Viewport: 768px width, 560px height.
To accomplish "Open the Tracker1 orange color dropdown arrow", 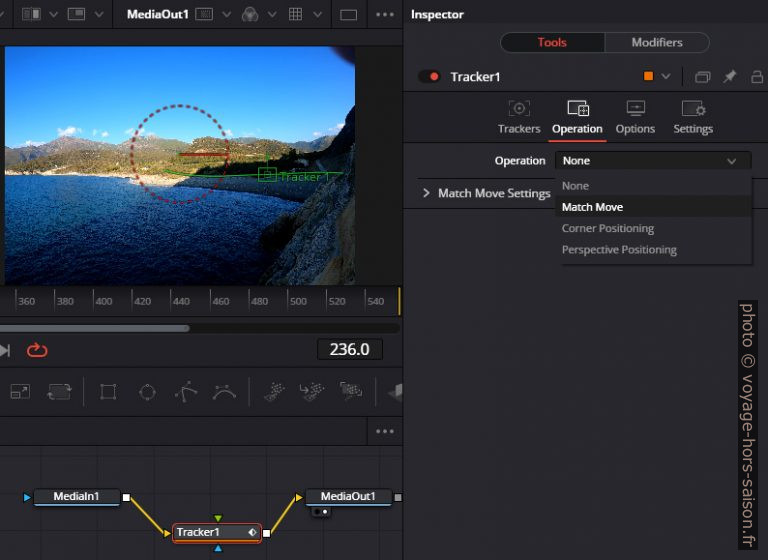I will coord(666,77).
